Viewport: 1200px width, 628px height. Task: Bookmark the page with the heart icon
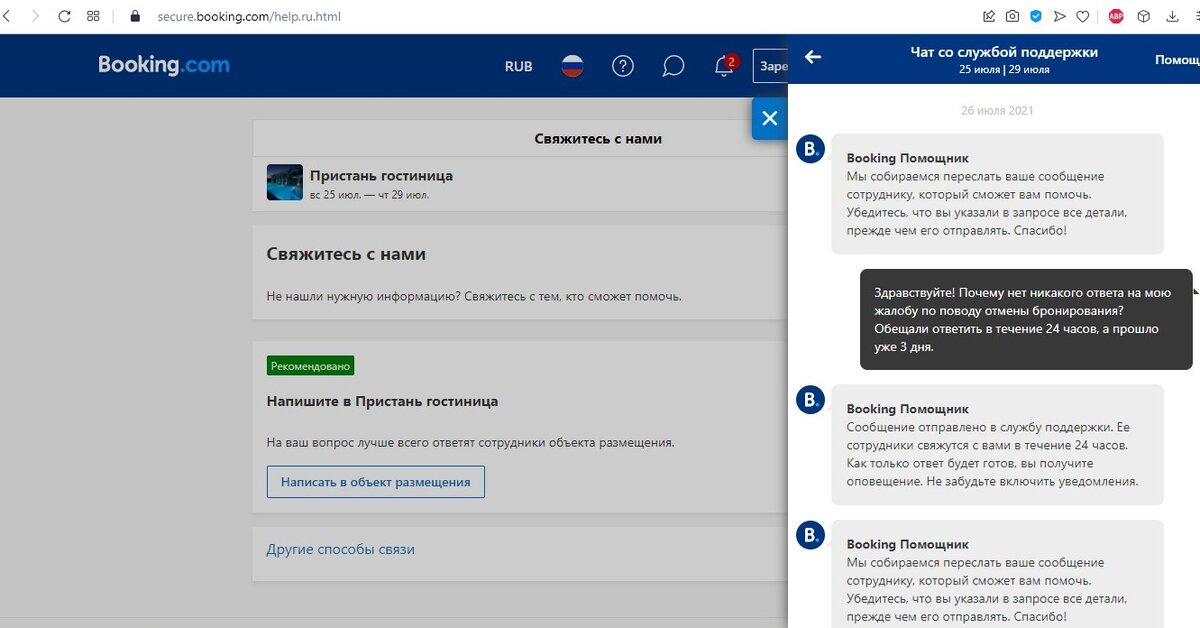coord(1083,17)
